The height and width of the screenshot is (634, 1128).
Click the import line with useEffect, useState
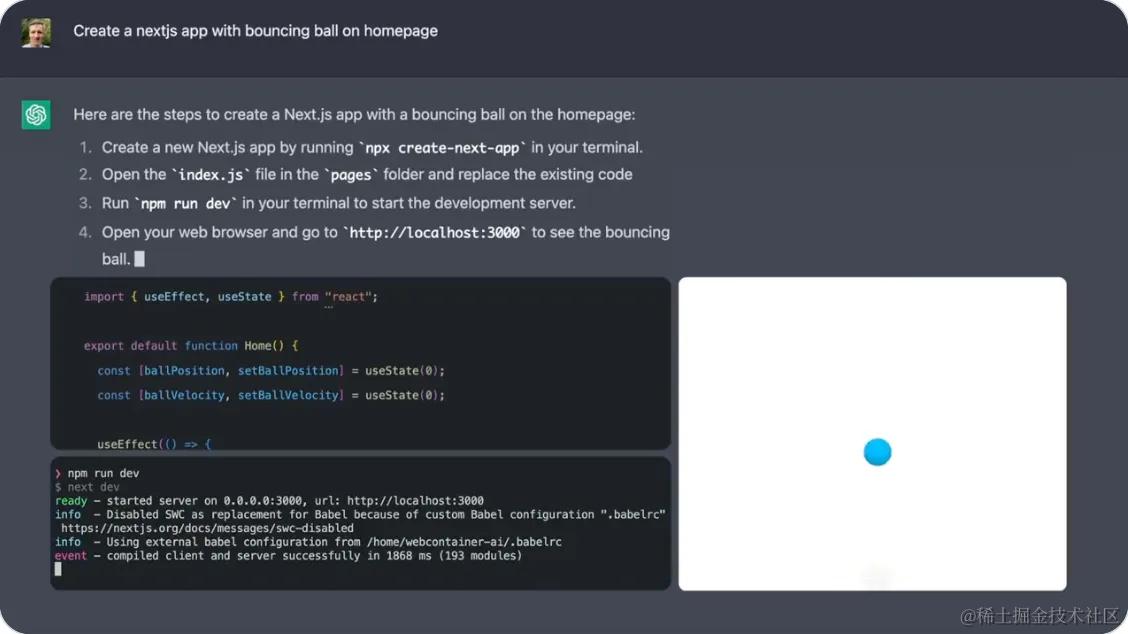pos(231,296)
